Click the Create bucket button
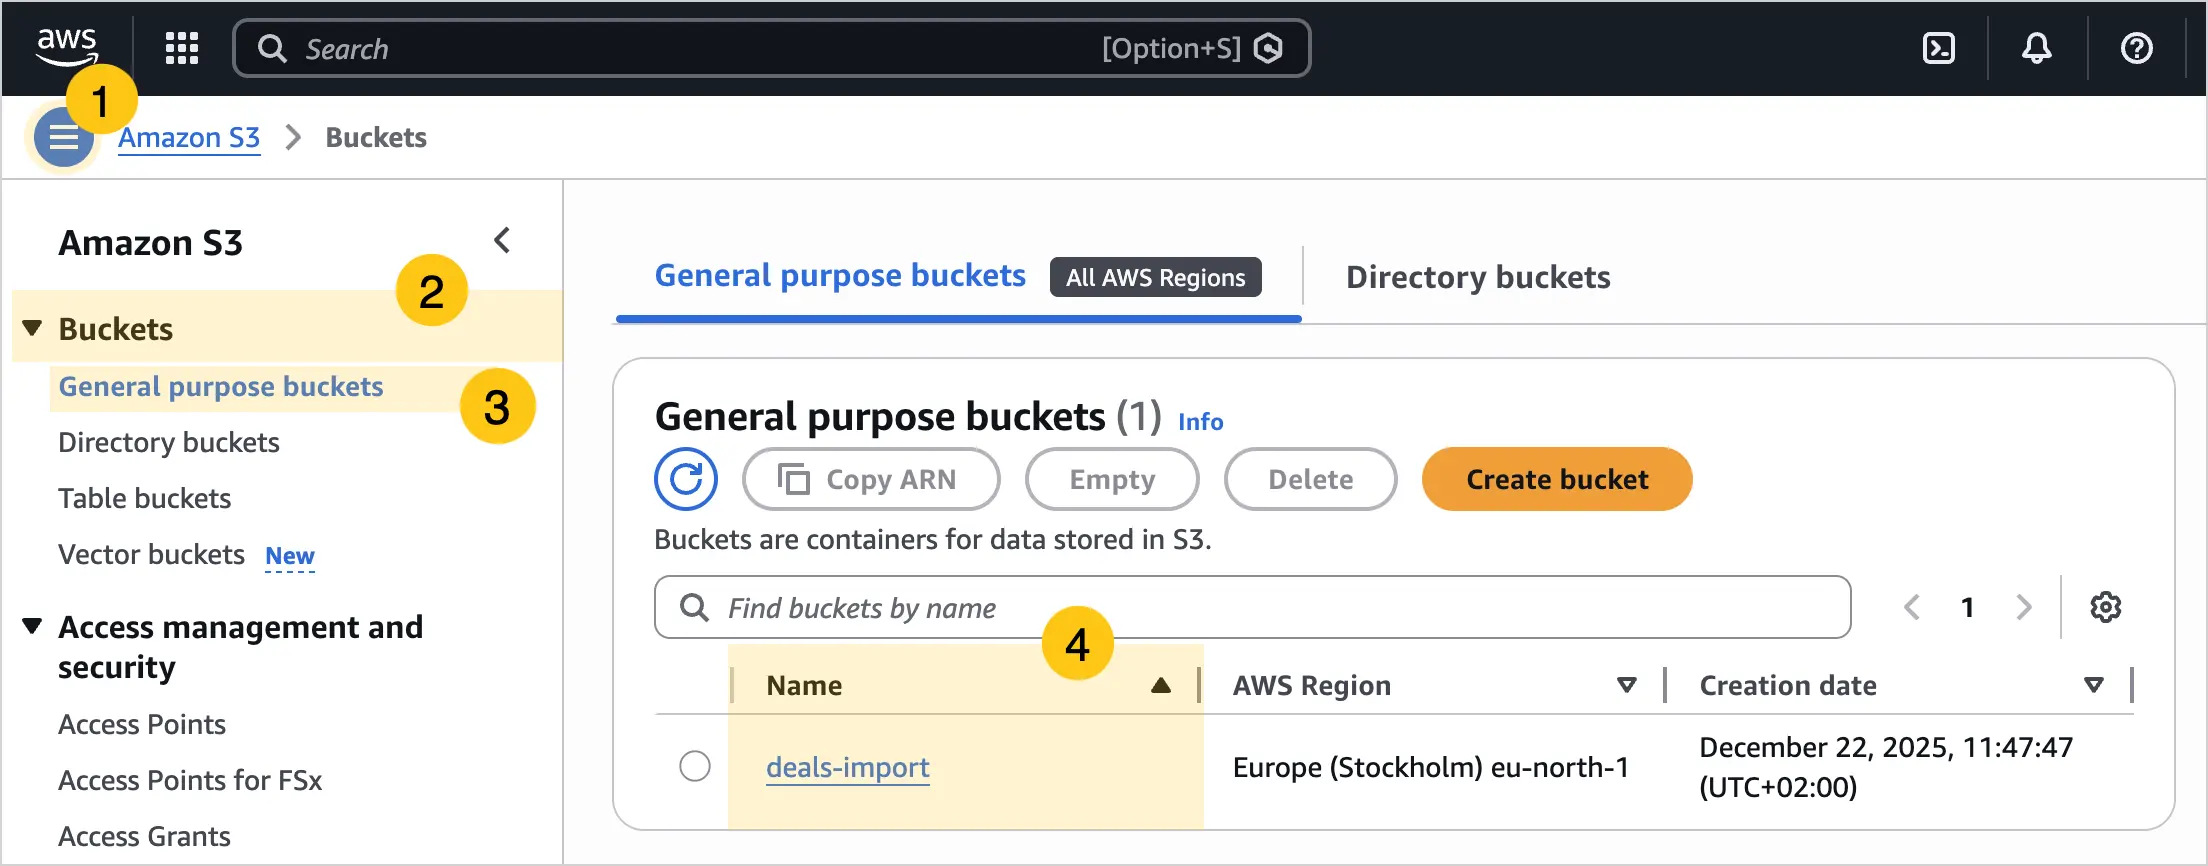 [x=1557, y=479]
